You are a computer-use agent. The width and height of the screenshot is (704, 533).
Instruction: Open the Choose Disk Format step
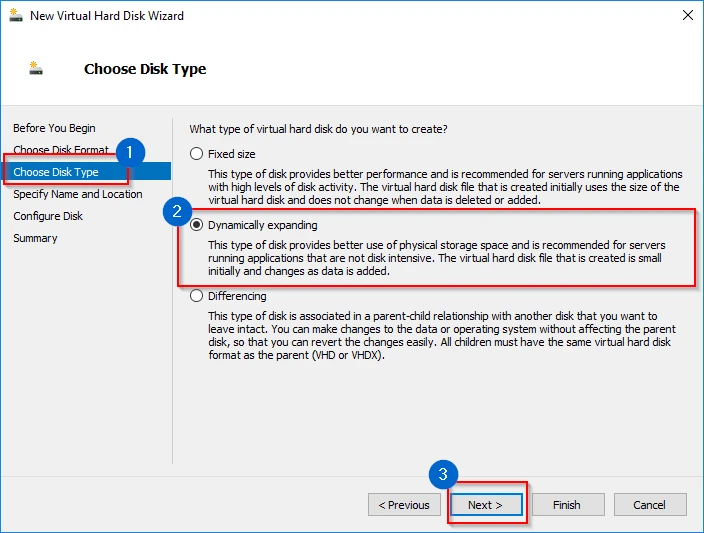(x=60, y=150)
